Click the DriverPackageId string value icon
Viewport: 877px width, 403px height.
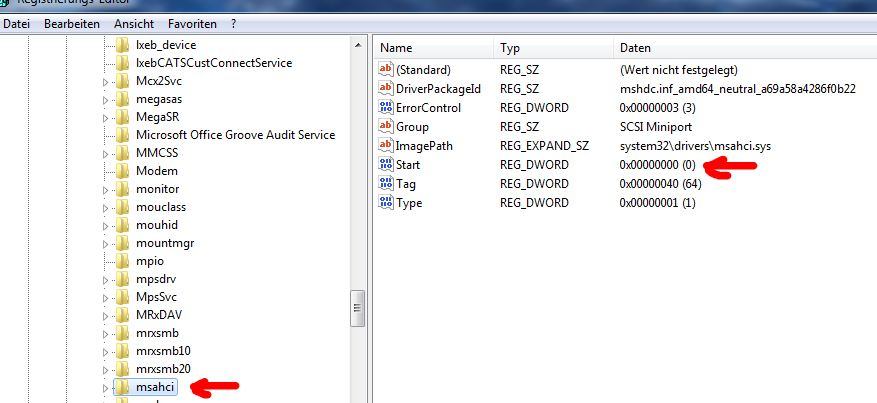click(386, 89)
